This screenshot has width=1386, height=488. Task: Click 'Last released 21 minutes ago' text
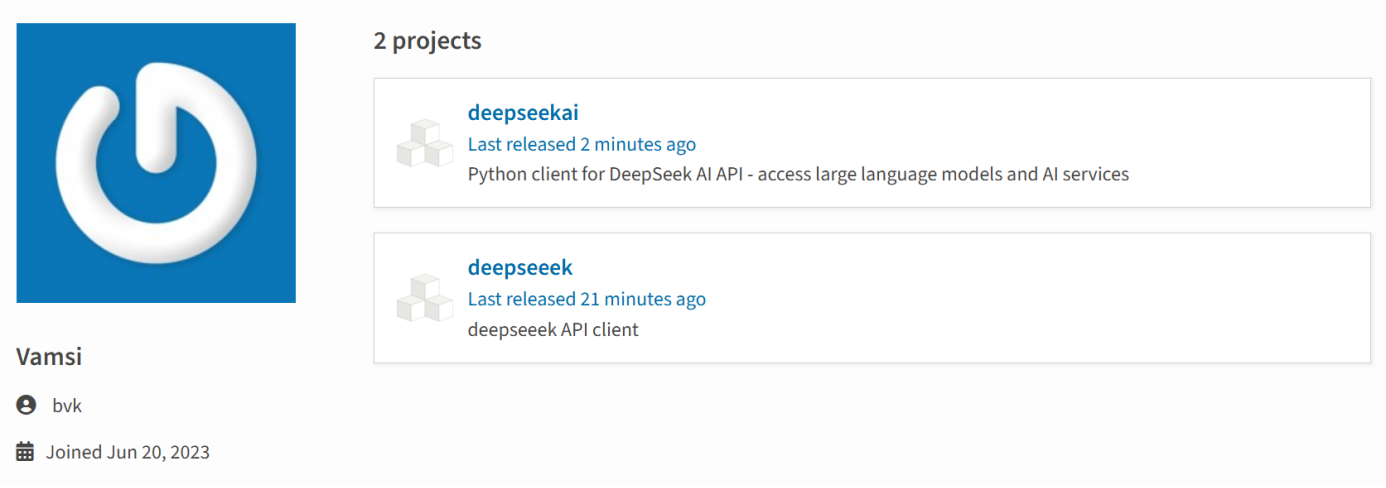[x=587, y=299]
